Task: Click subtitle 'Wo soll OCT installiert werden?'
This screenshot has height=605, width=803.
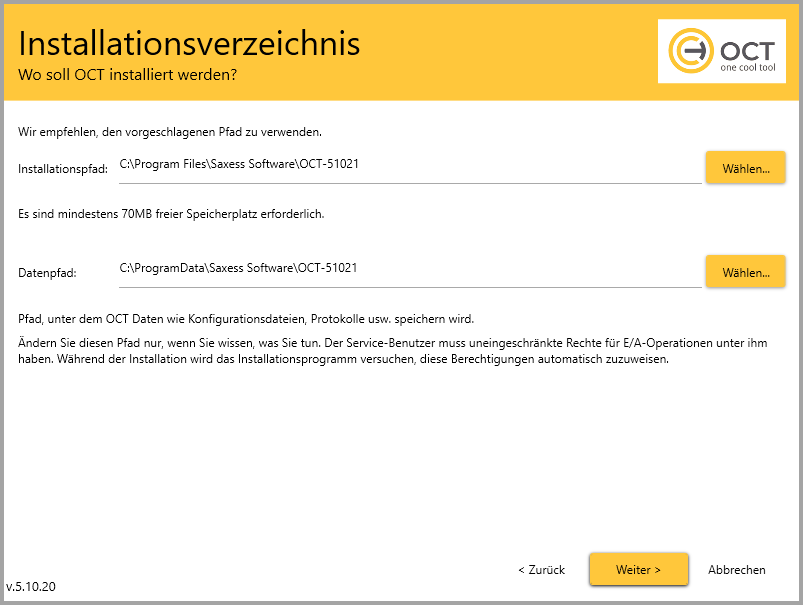Action: [x=127, y=75]
